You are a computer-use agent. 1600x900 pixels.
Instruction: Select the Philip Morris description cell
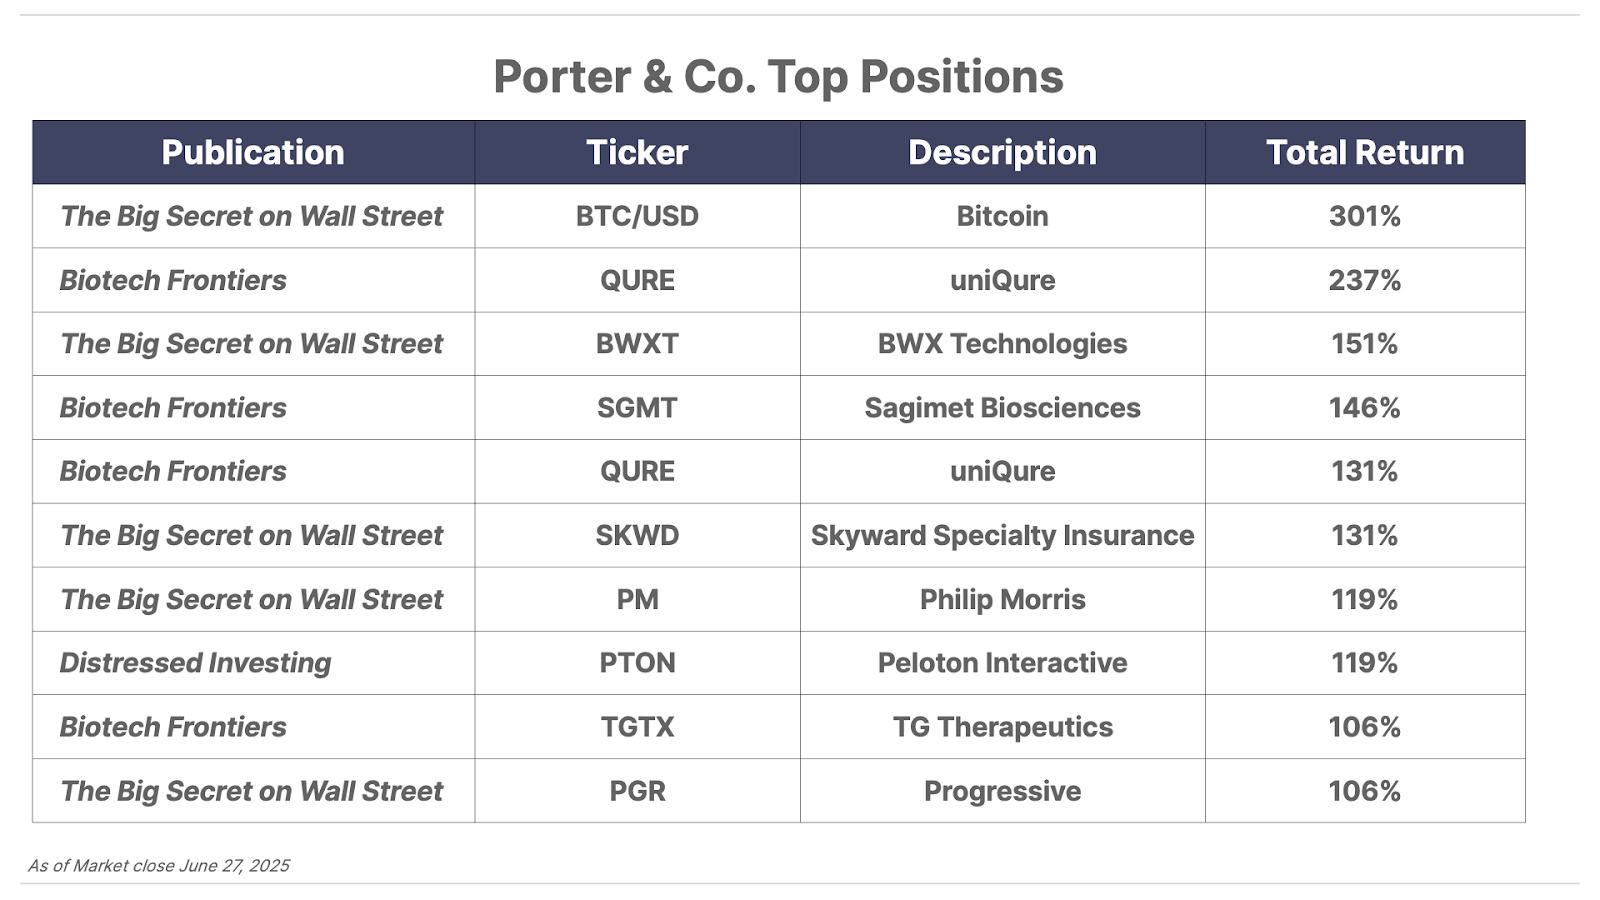pyautogui.click(x=1002, y=599)
